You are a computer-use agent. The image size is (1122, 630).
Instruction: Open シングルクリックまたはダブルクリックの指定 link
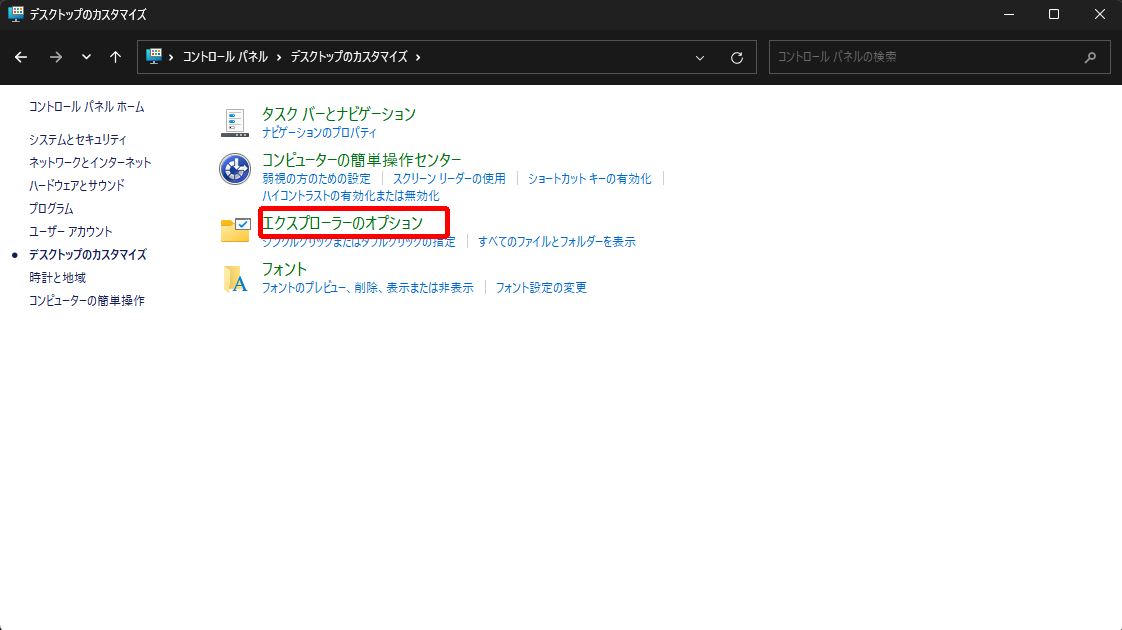point(358,242)
